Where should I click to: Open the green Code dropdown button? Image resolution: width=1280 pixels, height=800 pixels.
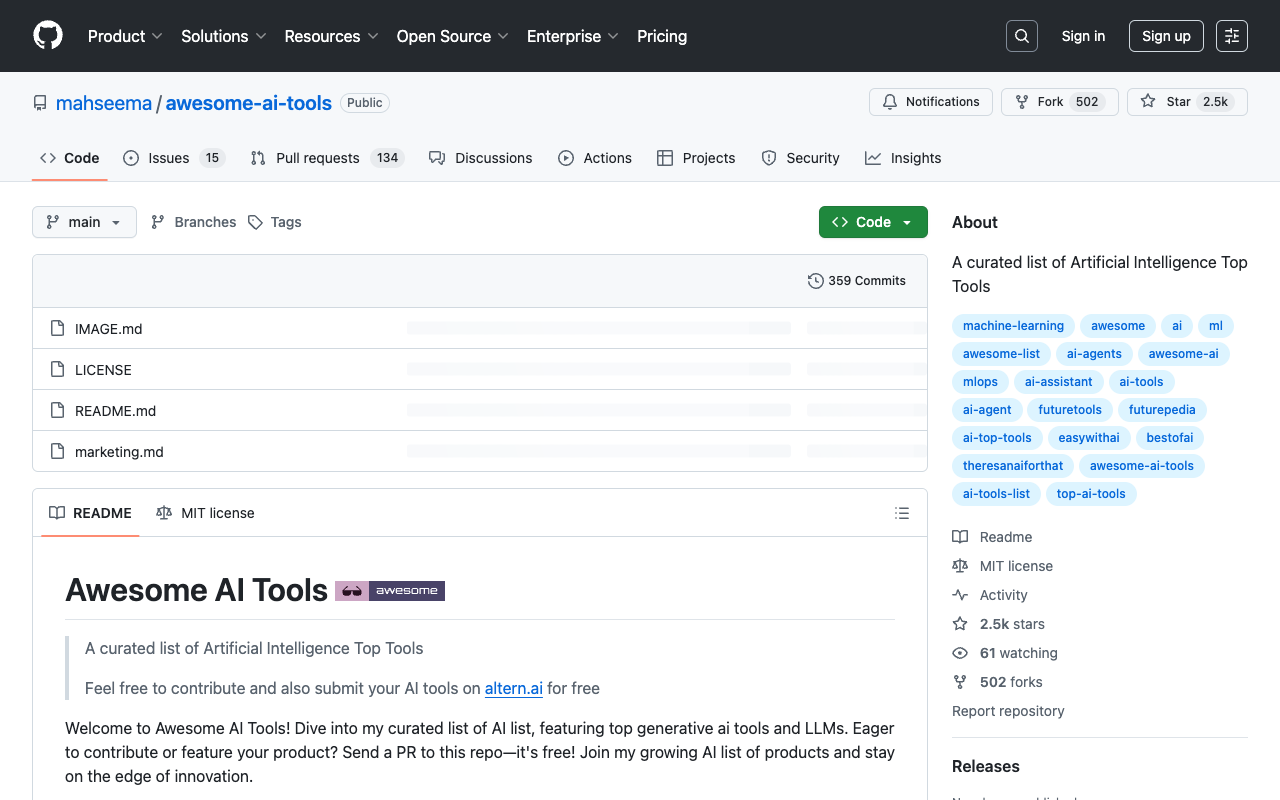[873, 222]
